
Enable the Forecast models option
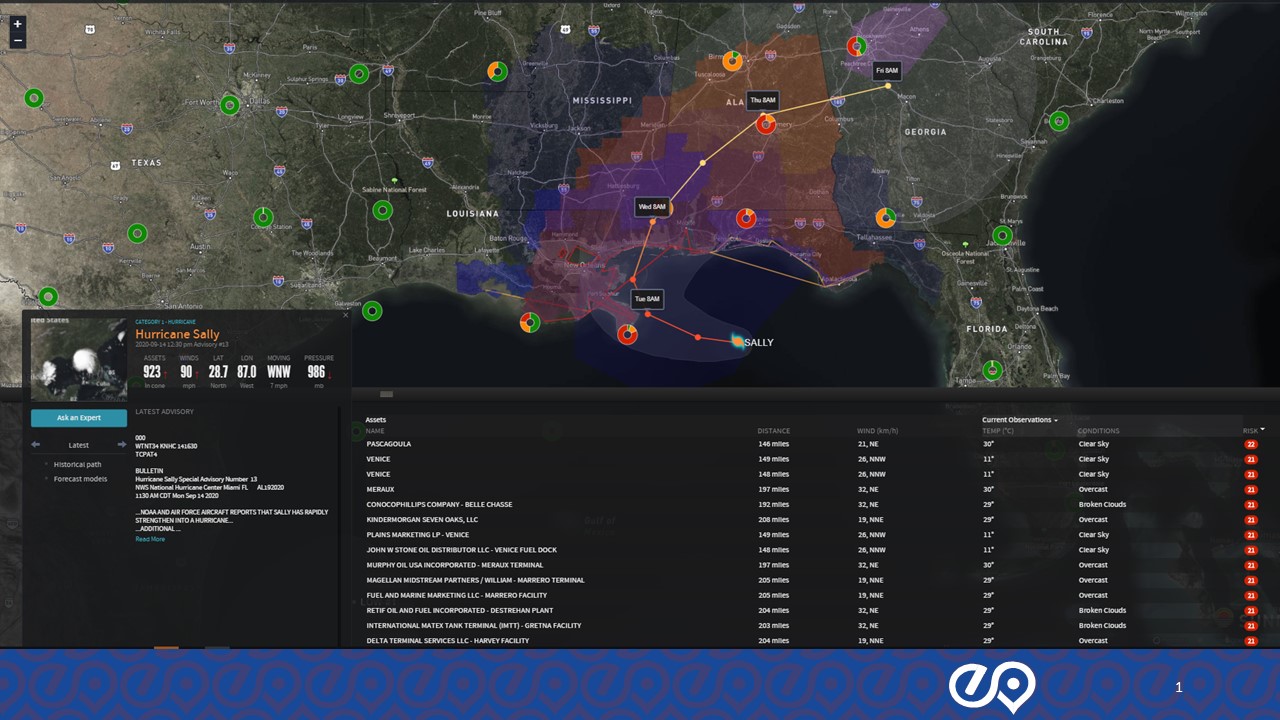pos(79,479)
